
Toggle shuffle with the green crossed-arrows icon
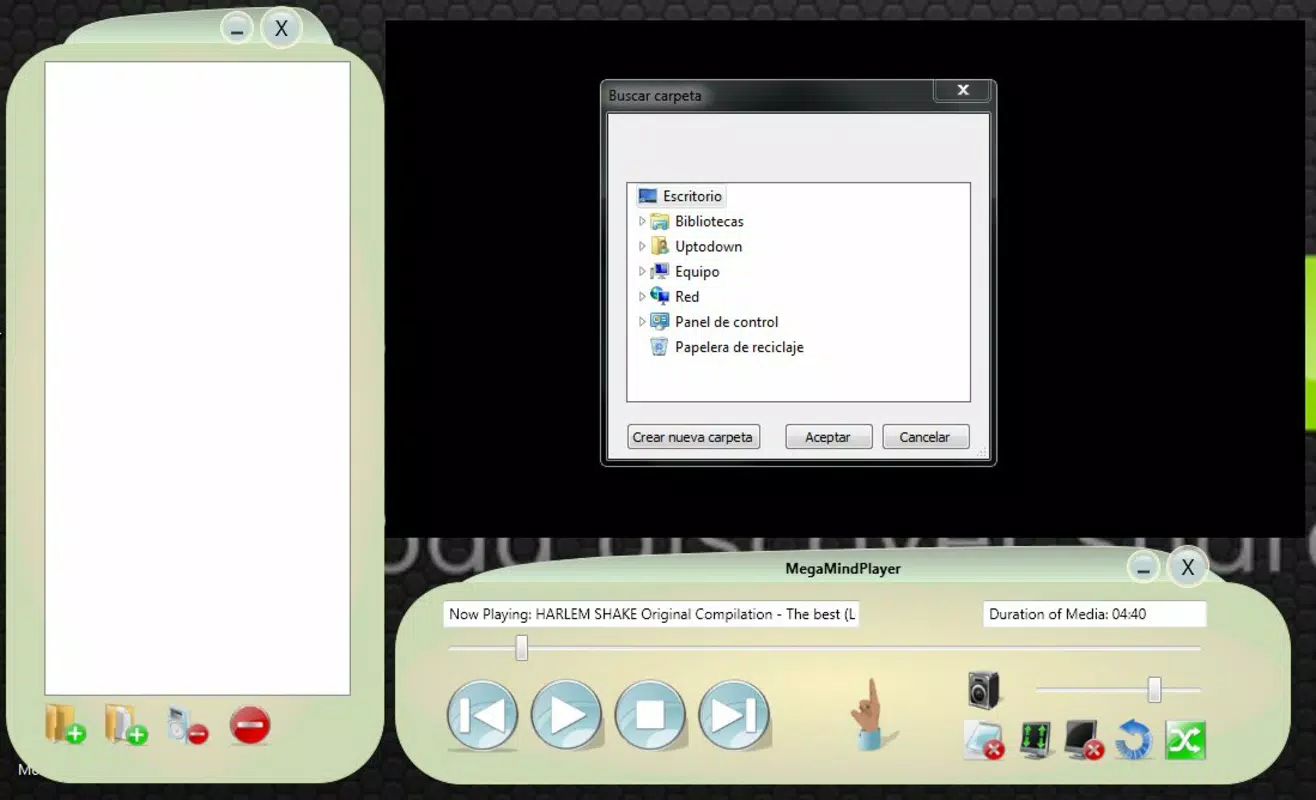1186,741
